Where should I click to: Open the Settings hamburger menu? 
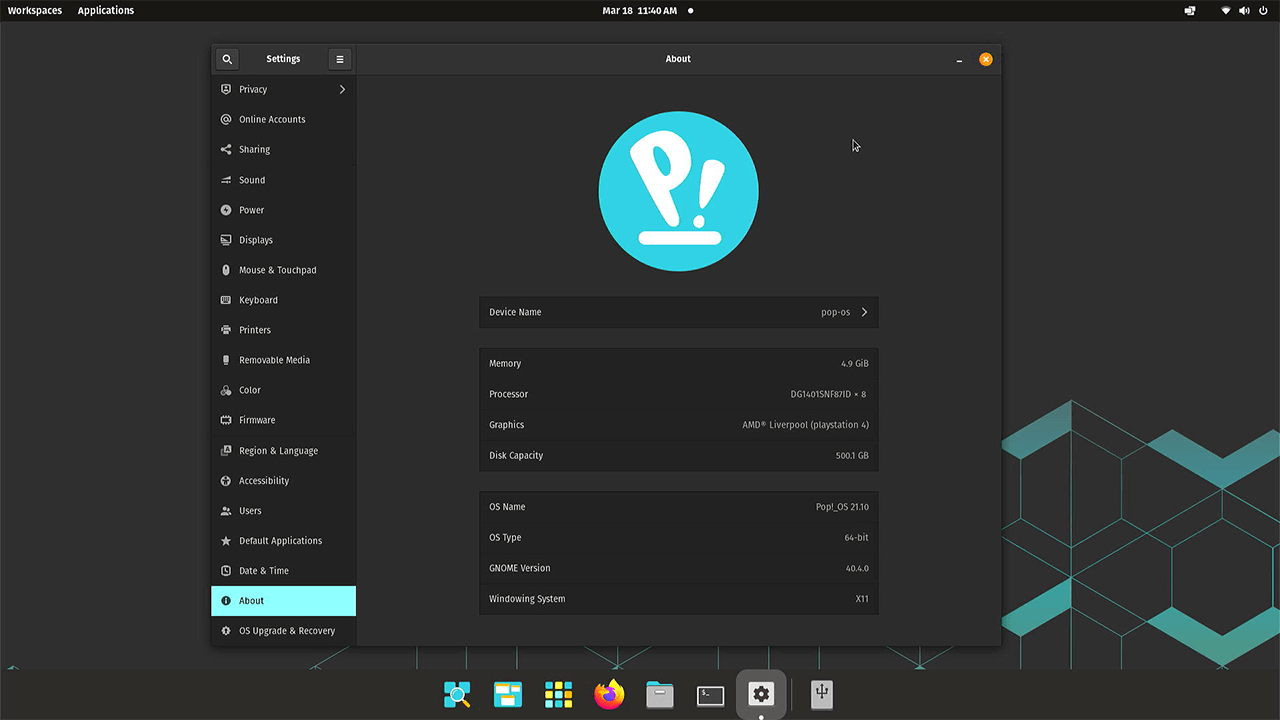pyautogui.click(x=340, y=59)
